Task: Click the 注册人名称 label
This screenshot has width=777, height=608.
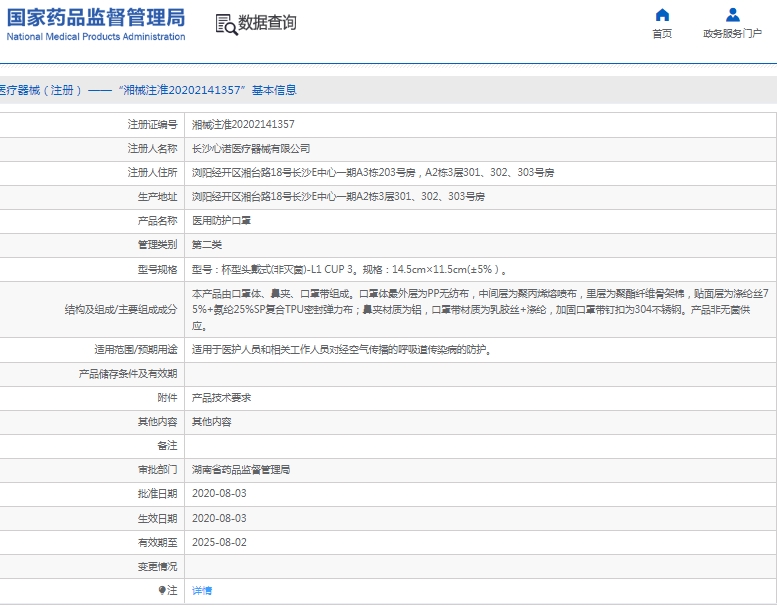Action: (152, 149)
